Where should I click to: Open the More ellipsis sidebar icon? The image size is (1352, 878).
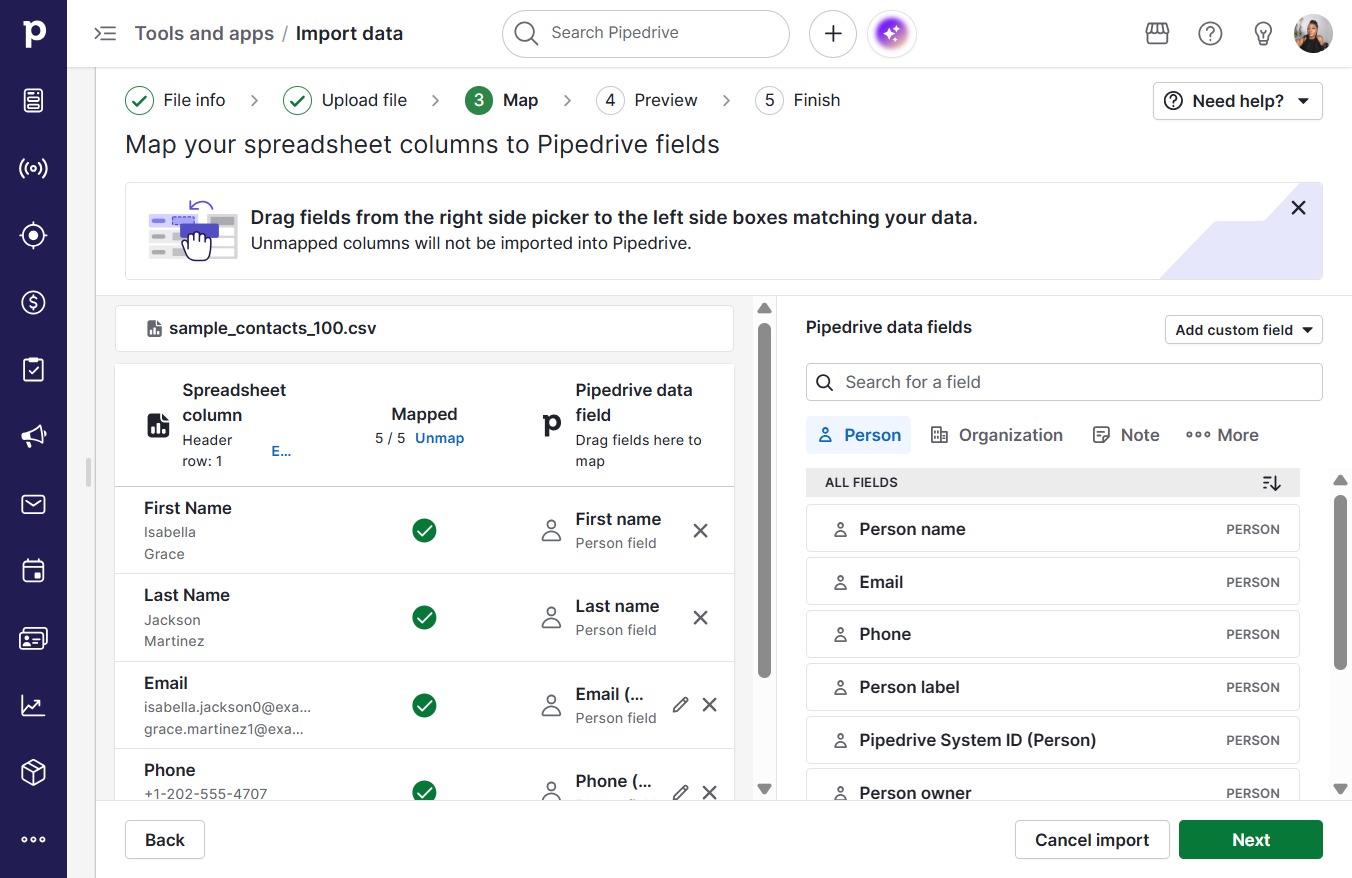pos(33,840)
